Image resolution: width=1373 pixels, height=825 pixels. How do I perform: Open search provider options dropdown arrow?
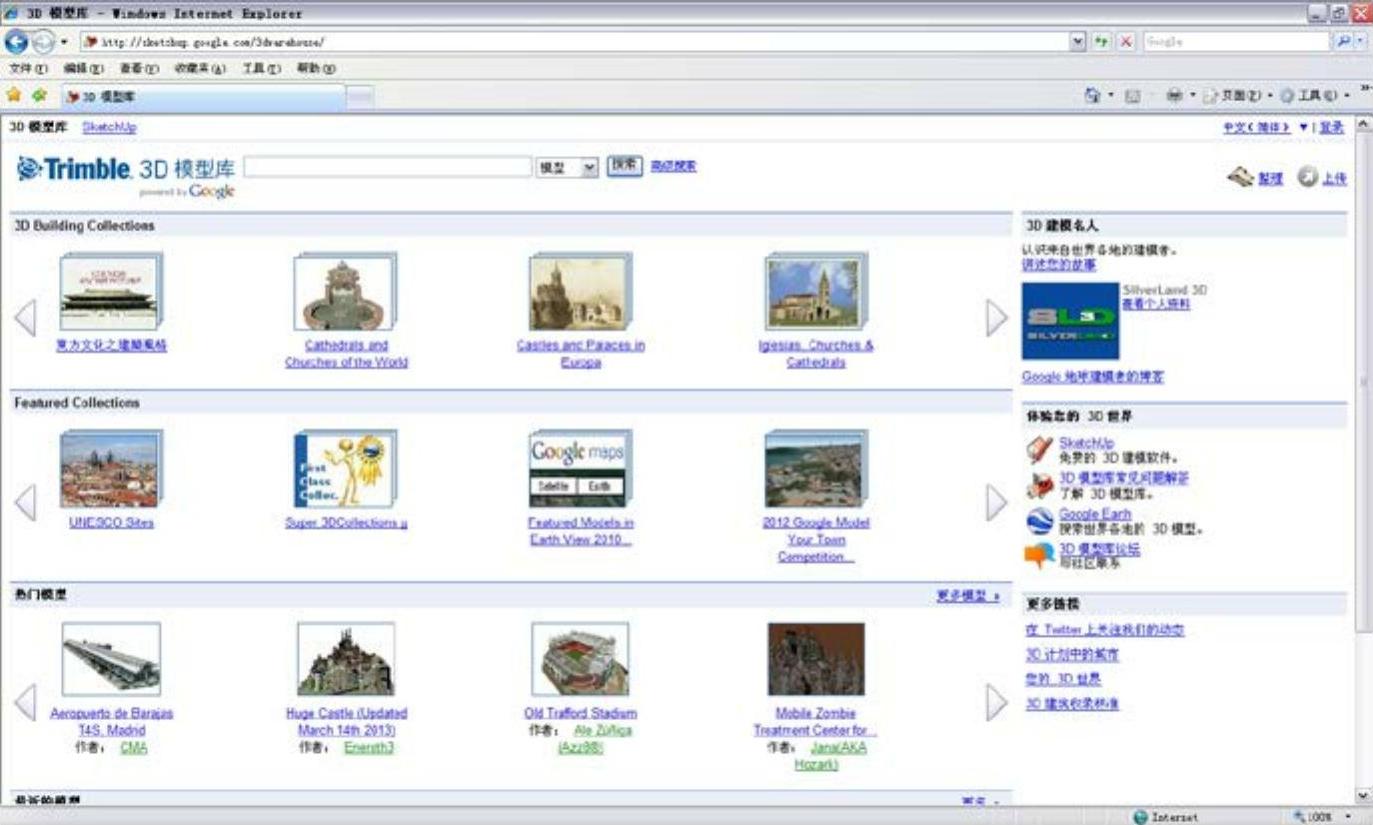pyautogui.click(x=1360, y=42)
